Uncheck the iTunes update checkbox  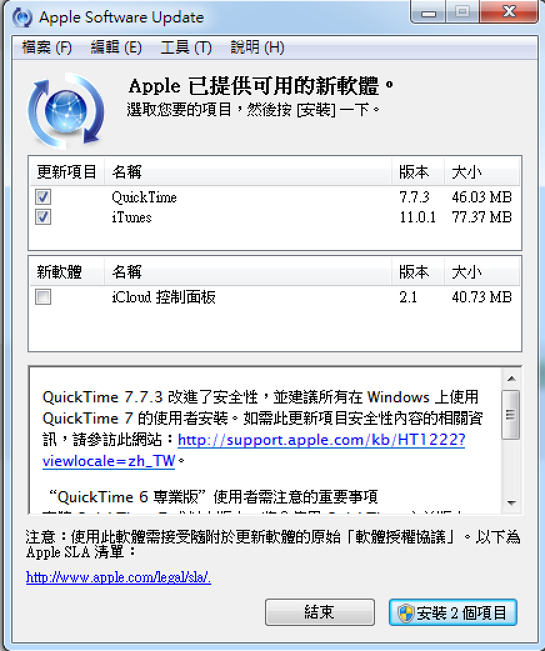pyautogui.click(x=43, y=217)
